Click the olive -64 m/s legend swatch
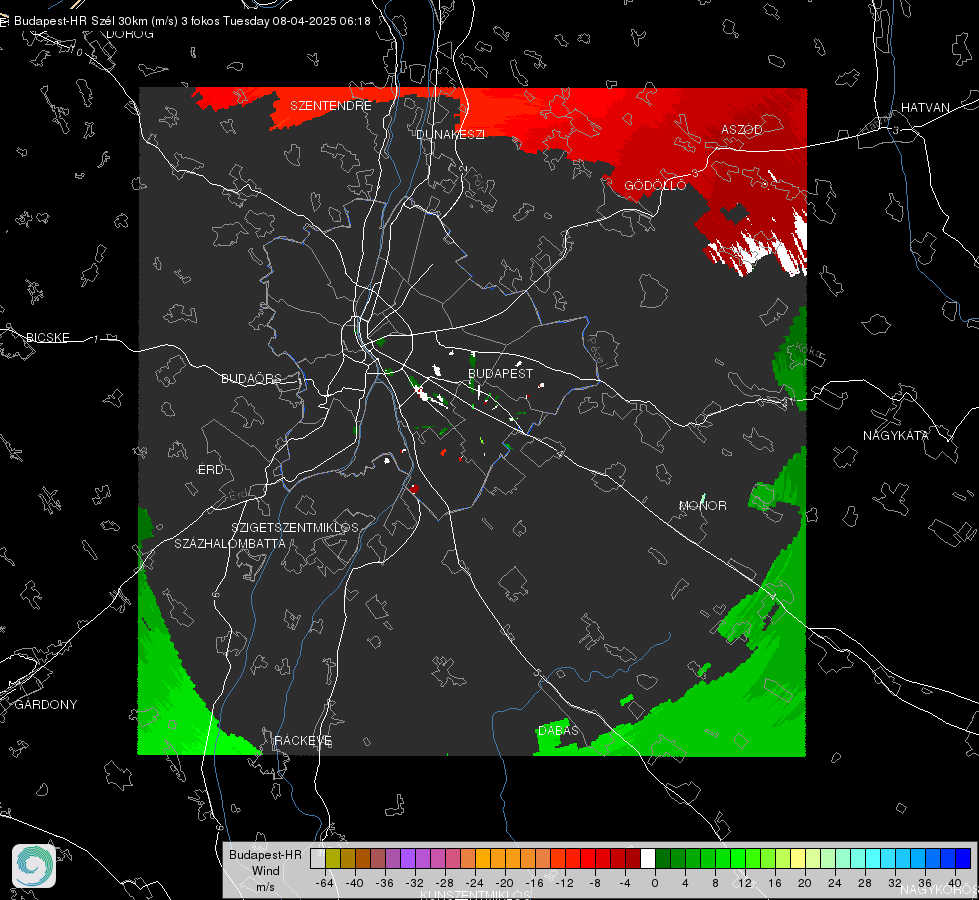Viewport: 979px width, 900px height. click(332, 859)
